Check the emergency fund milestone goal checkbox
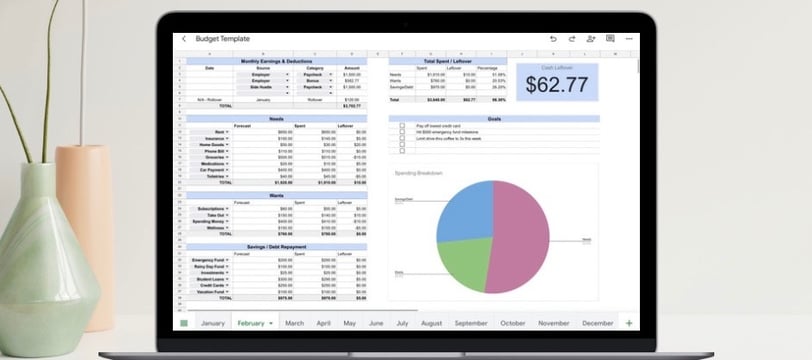The image size is (812, 360). click(x=402, y=132)
